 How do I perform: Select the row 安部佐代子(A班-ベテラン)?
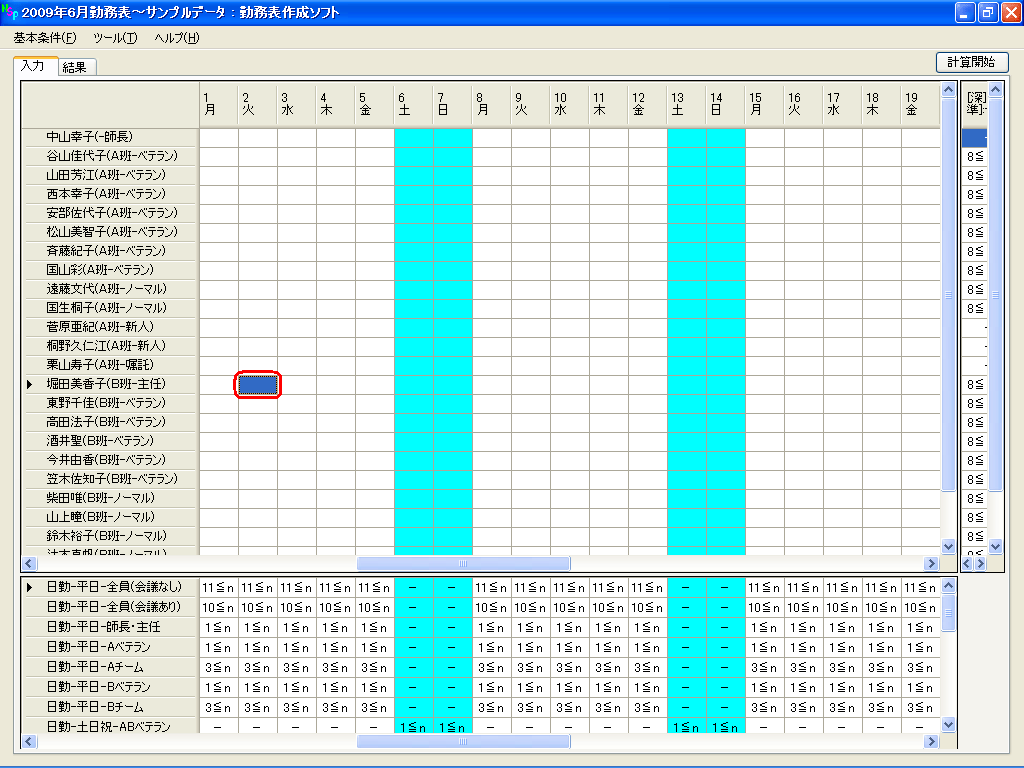(x=110, y=213)
